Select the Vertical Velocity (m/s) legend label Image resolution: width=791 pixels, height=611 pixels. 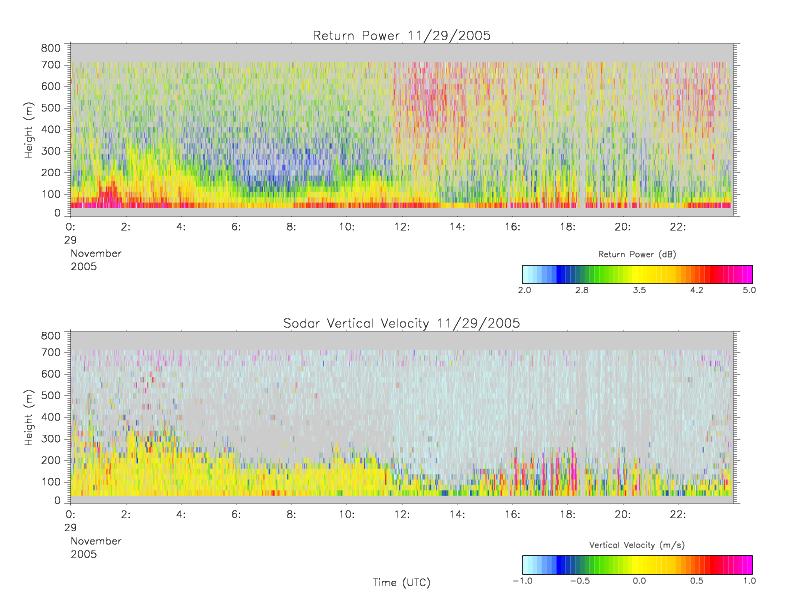click(637, 545)
